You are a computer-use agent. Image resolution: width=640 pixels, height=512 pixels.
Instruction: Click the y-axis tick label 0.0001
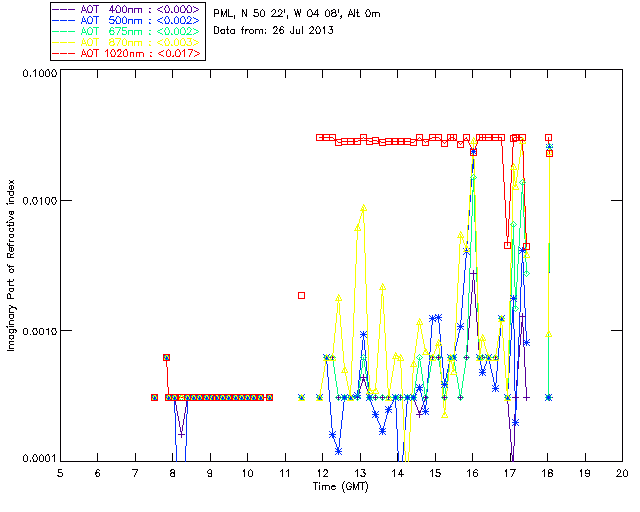coord(39,459)
